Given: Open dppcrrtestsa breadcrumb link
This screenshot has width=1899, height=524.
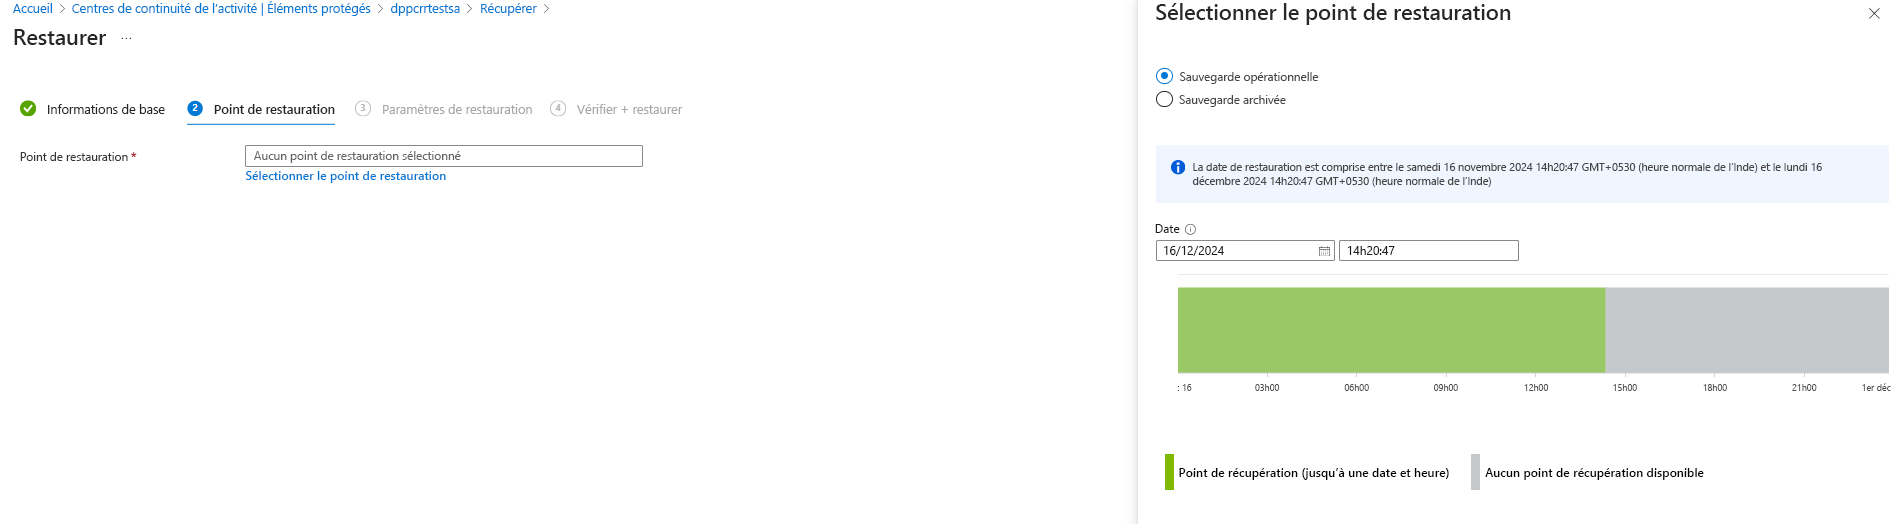Looking at the screenshot, I should pyautogui.click(x=425, y=9).
